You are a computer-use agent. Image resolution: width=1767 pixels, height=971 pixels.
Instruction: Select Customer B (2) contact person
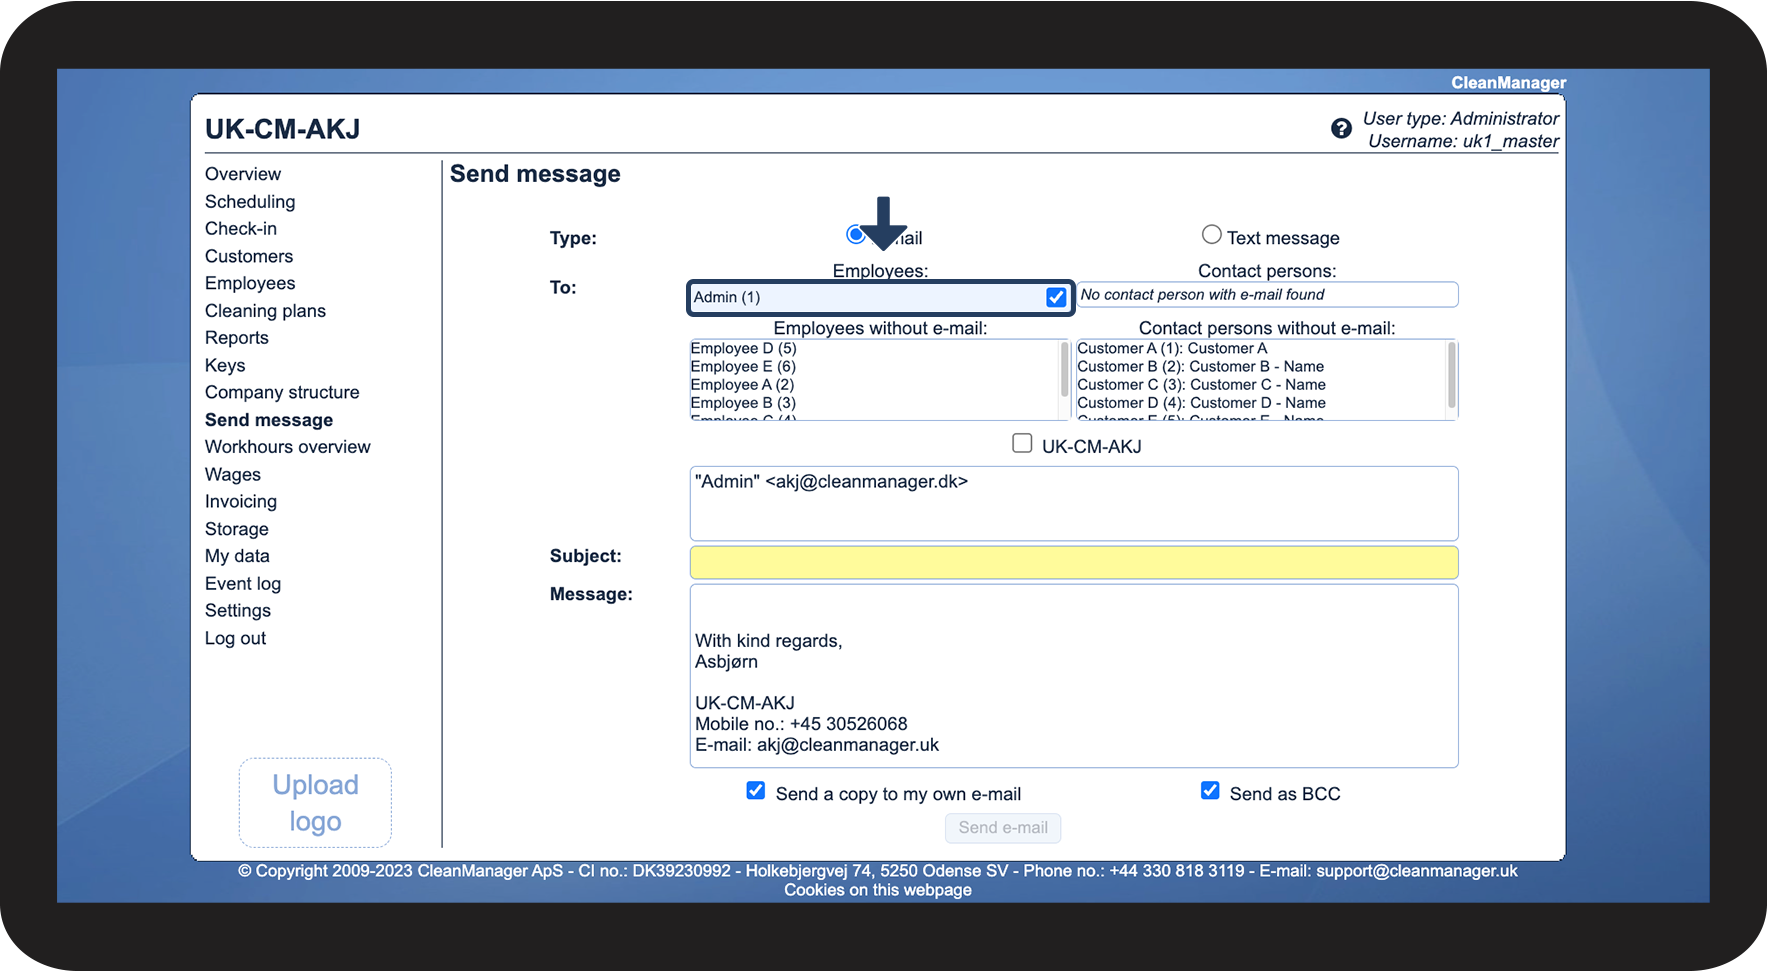(x=1200, y=366)
